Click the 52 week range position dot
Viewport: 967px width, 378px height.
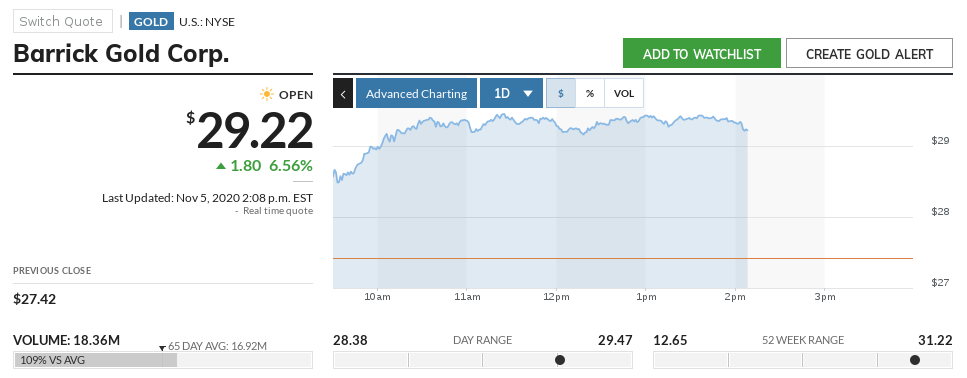[915, 360]
